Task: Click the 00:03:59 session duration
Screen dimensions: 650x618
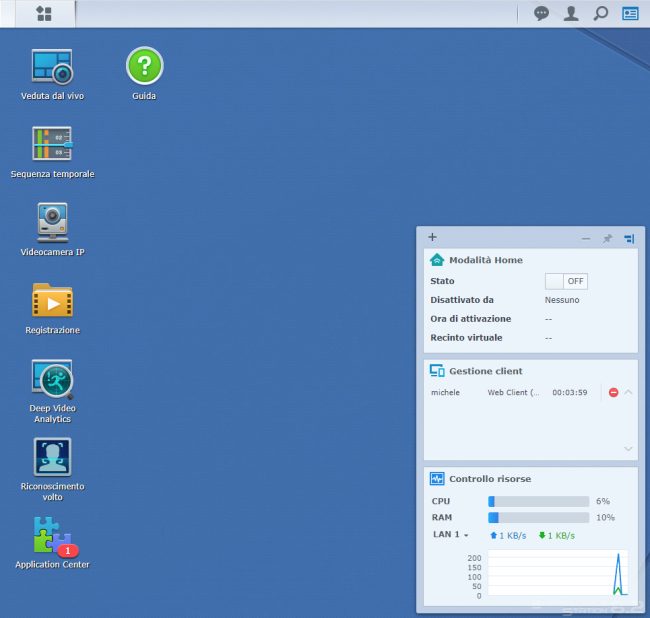Action: pos(570,392)
